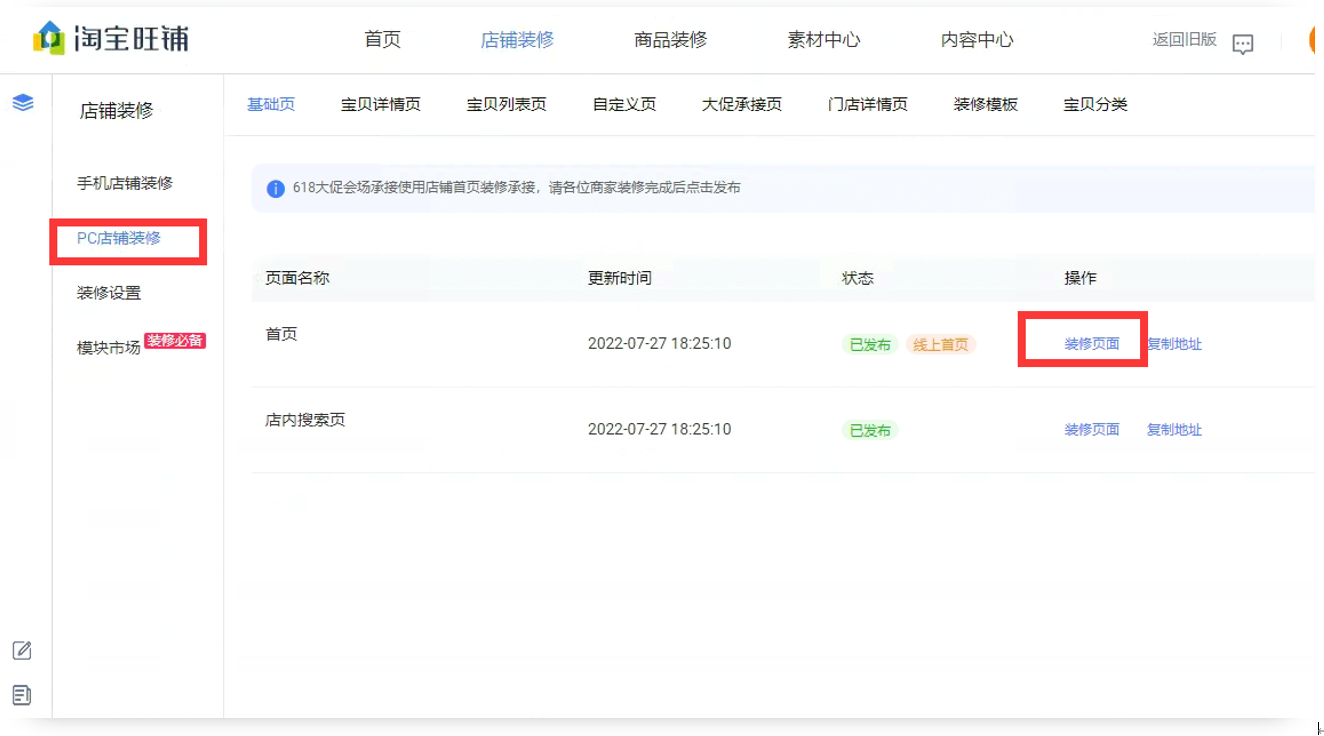Switch to 基础页 tab
Screen dimensions: 1324x736
(271, 104)
